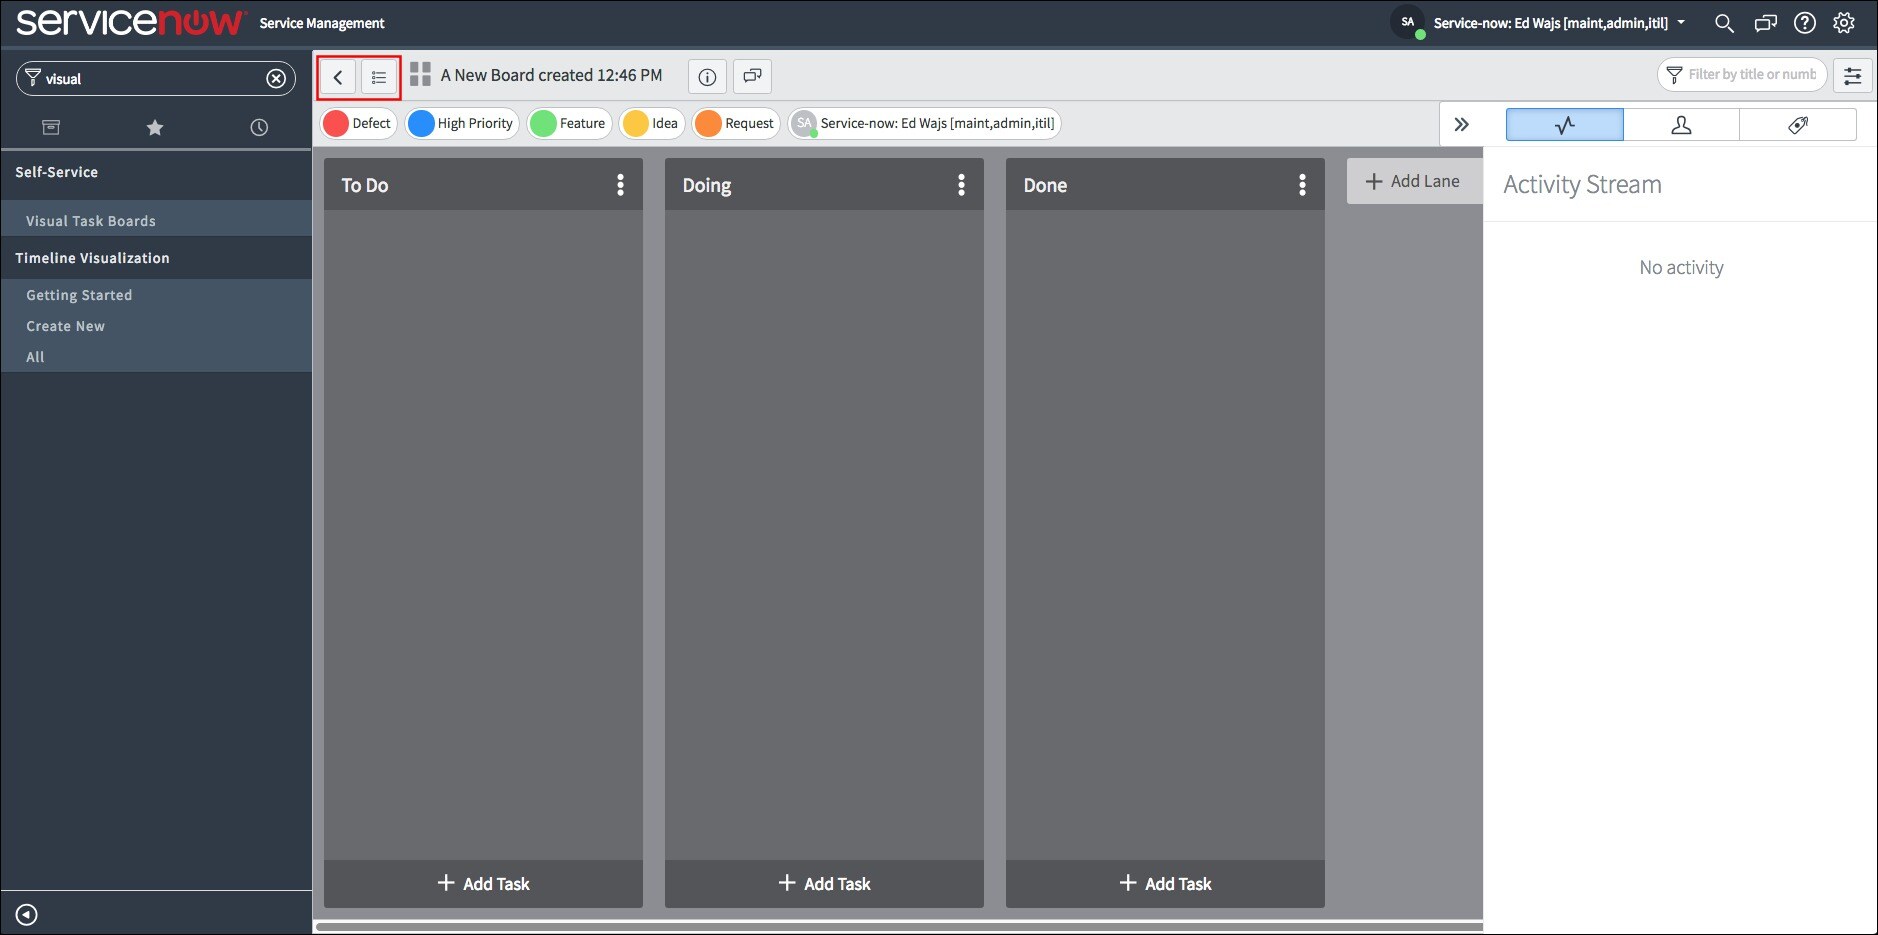
Task: Select the Members (person) panel icon
Action: click(1681, 124)
